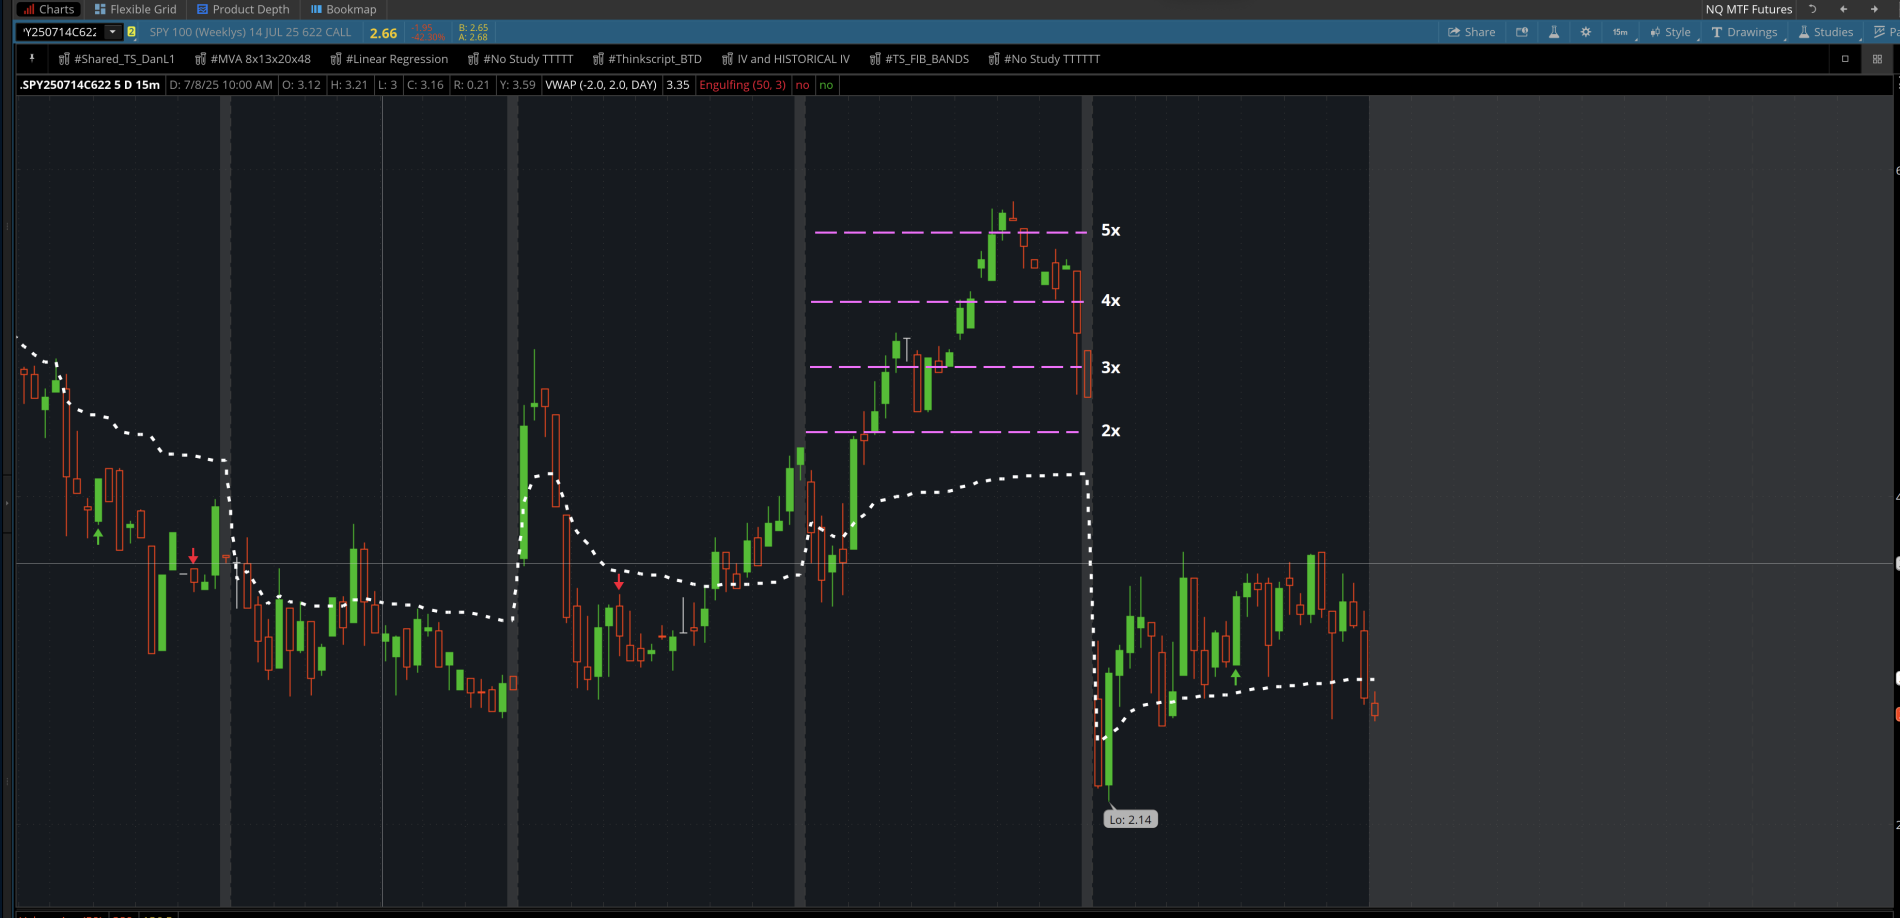Click the reload arrow icon beside NQ MTF Futures
The image size is (1900, 918).
pos(1812,9)
